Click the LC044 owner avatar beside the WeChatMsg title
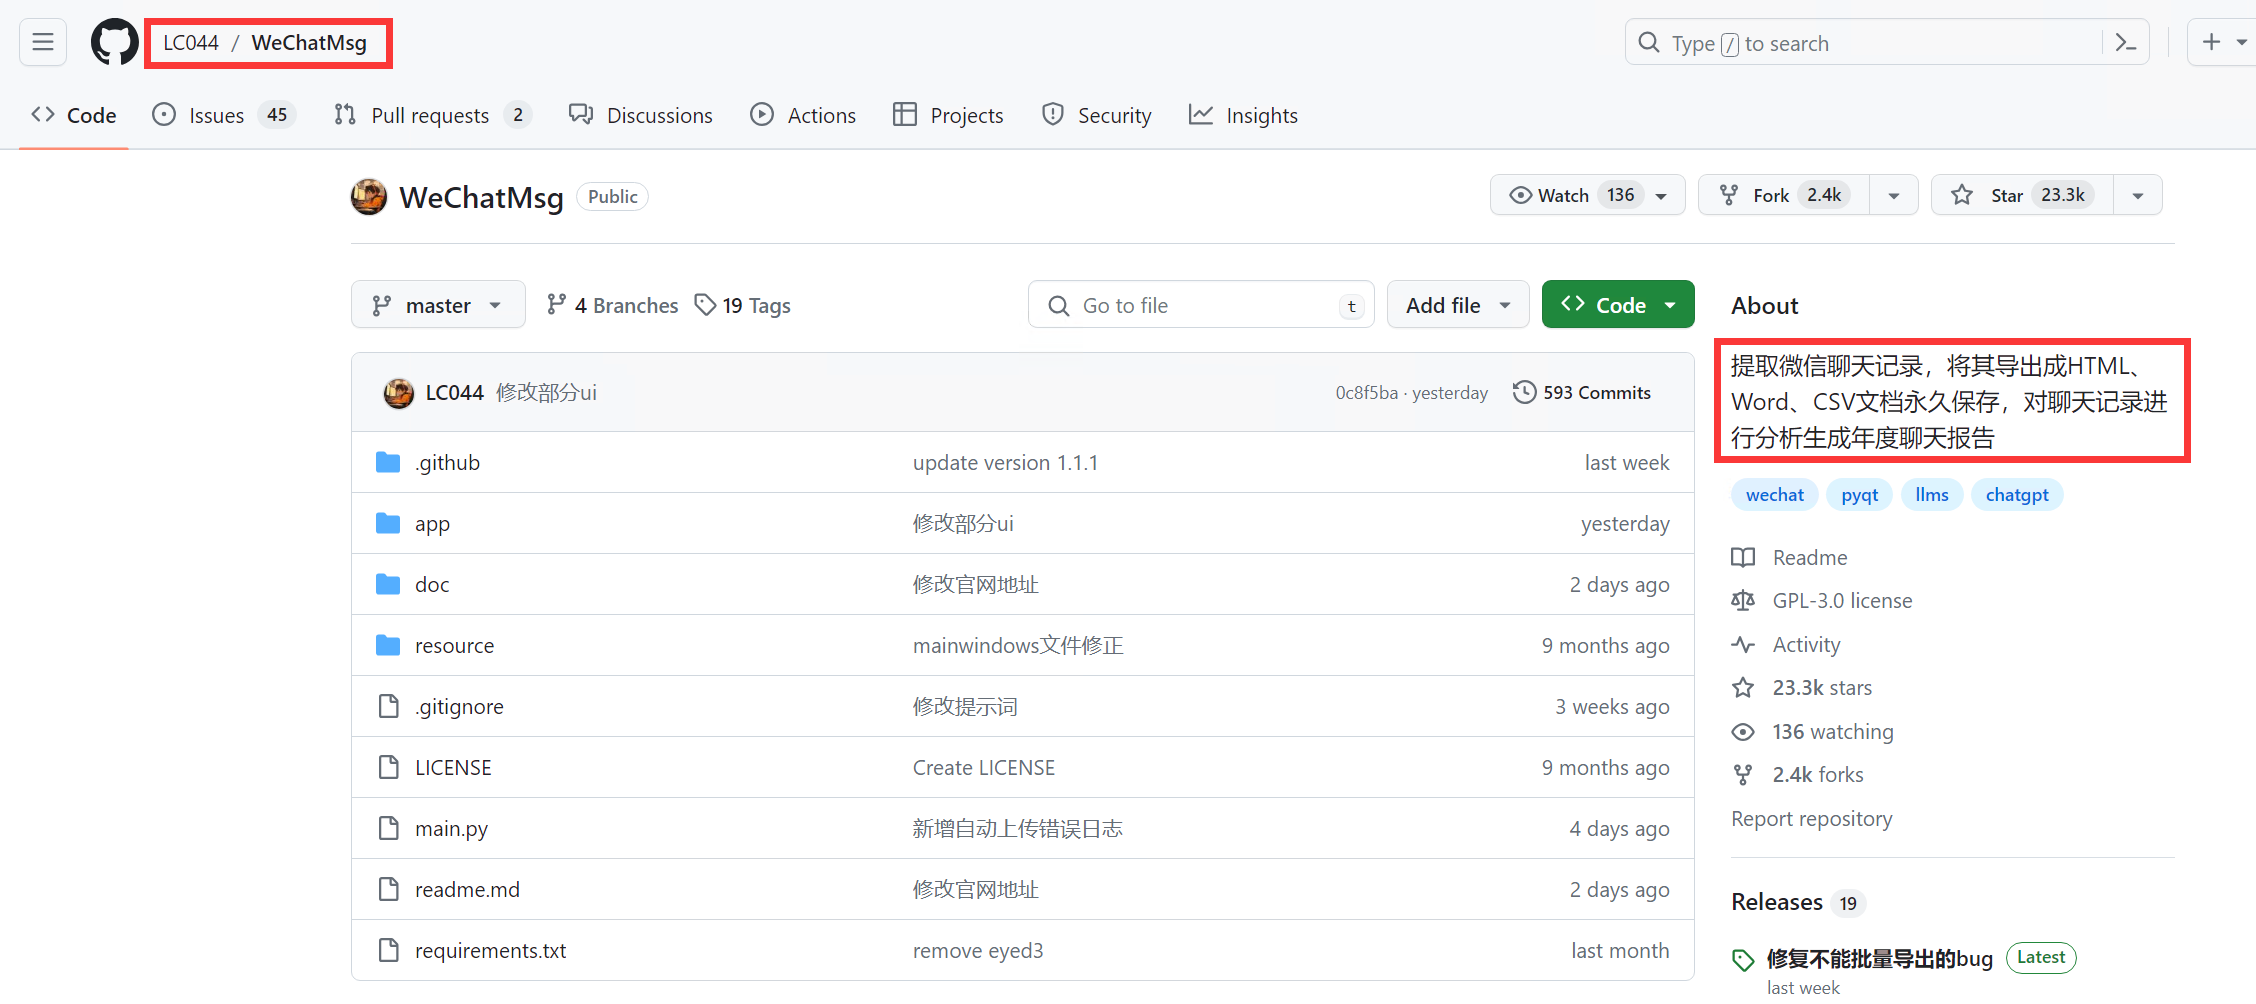Image resolution: width=2256 pixels, height=1004 pixels. point(369,197)
